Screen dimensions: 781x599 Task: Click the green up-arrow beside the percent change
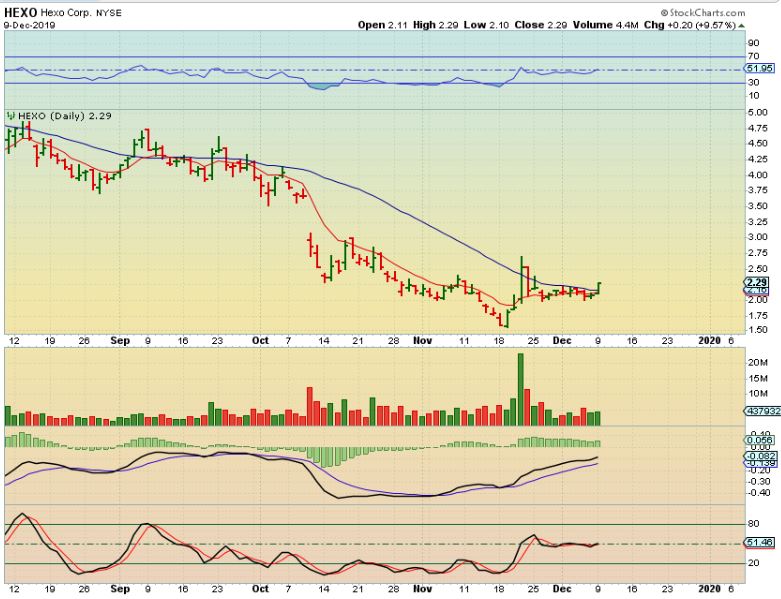click(742, 25)
